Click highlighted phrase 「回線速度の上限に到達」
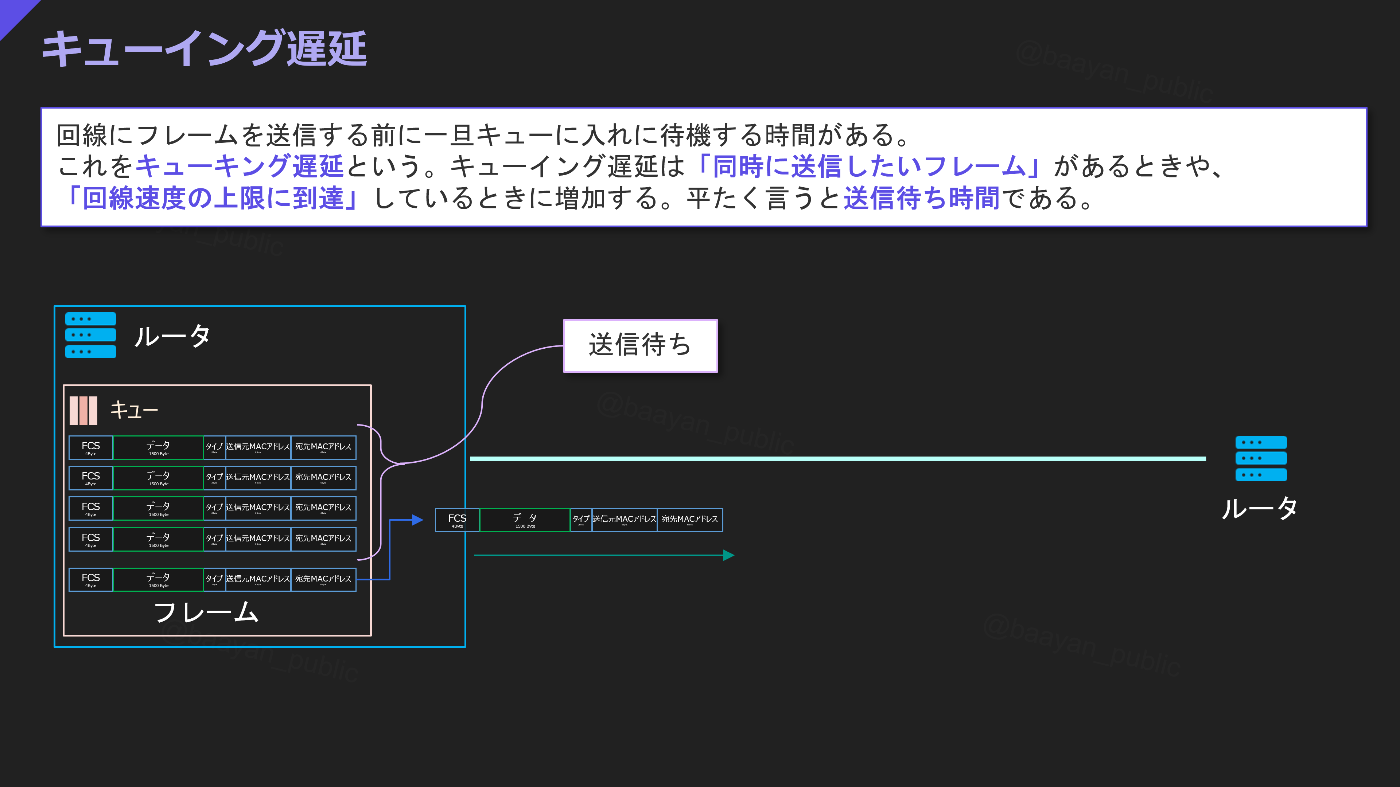 pos(215,197)
